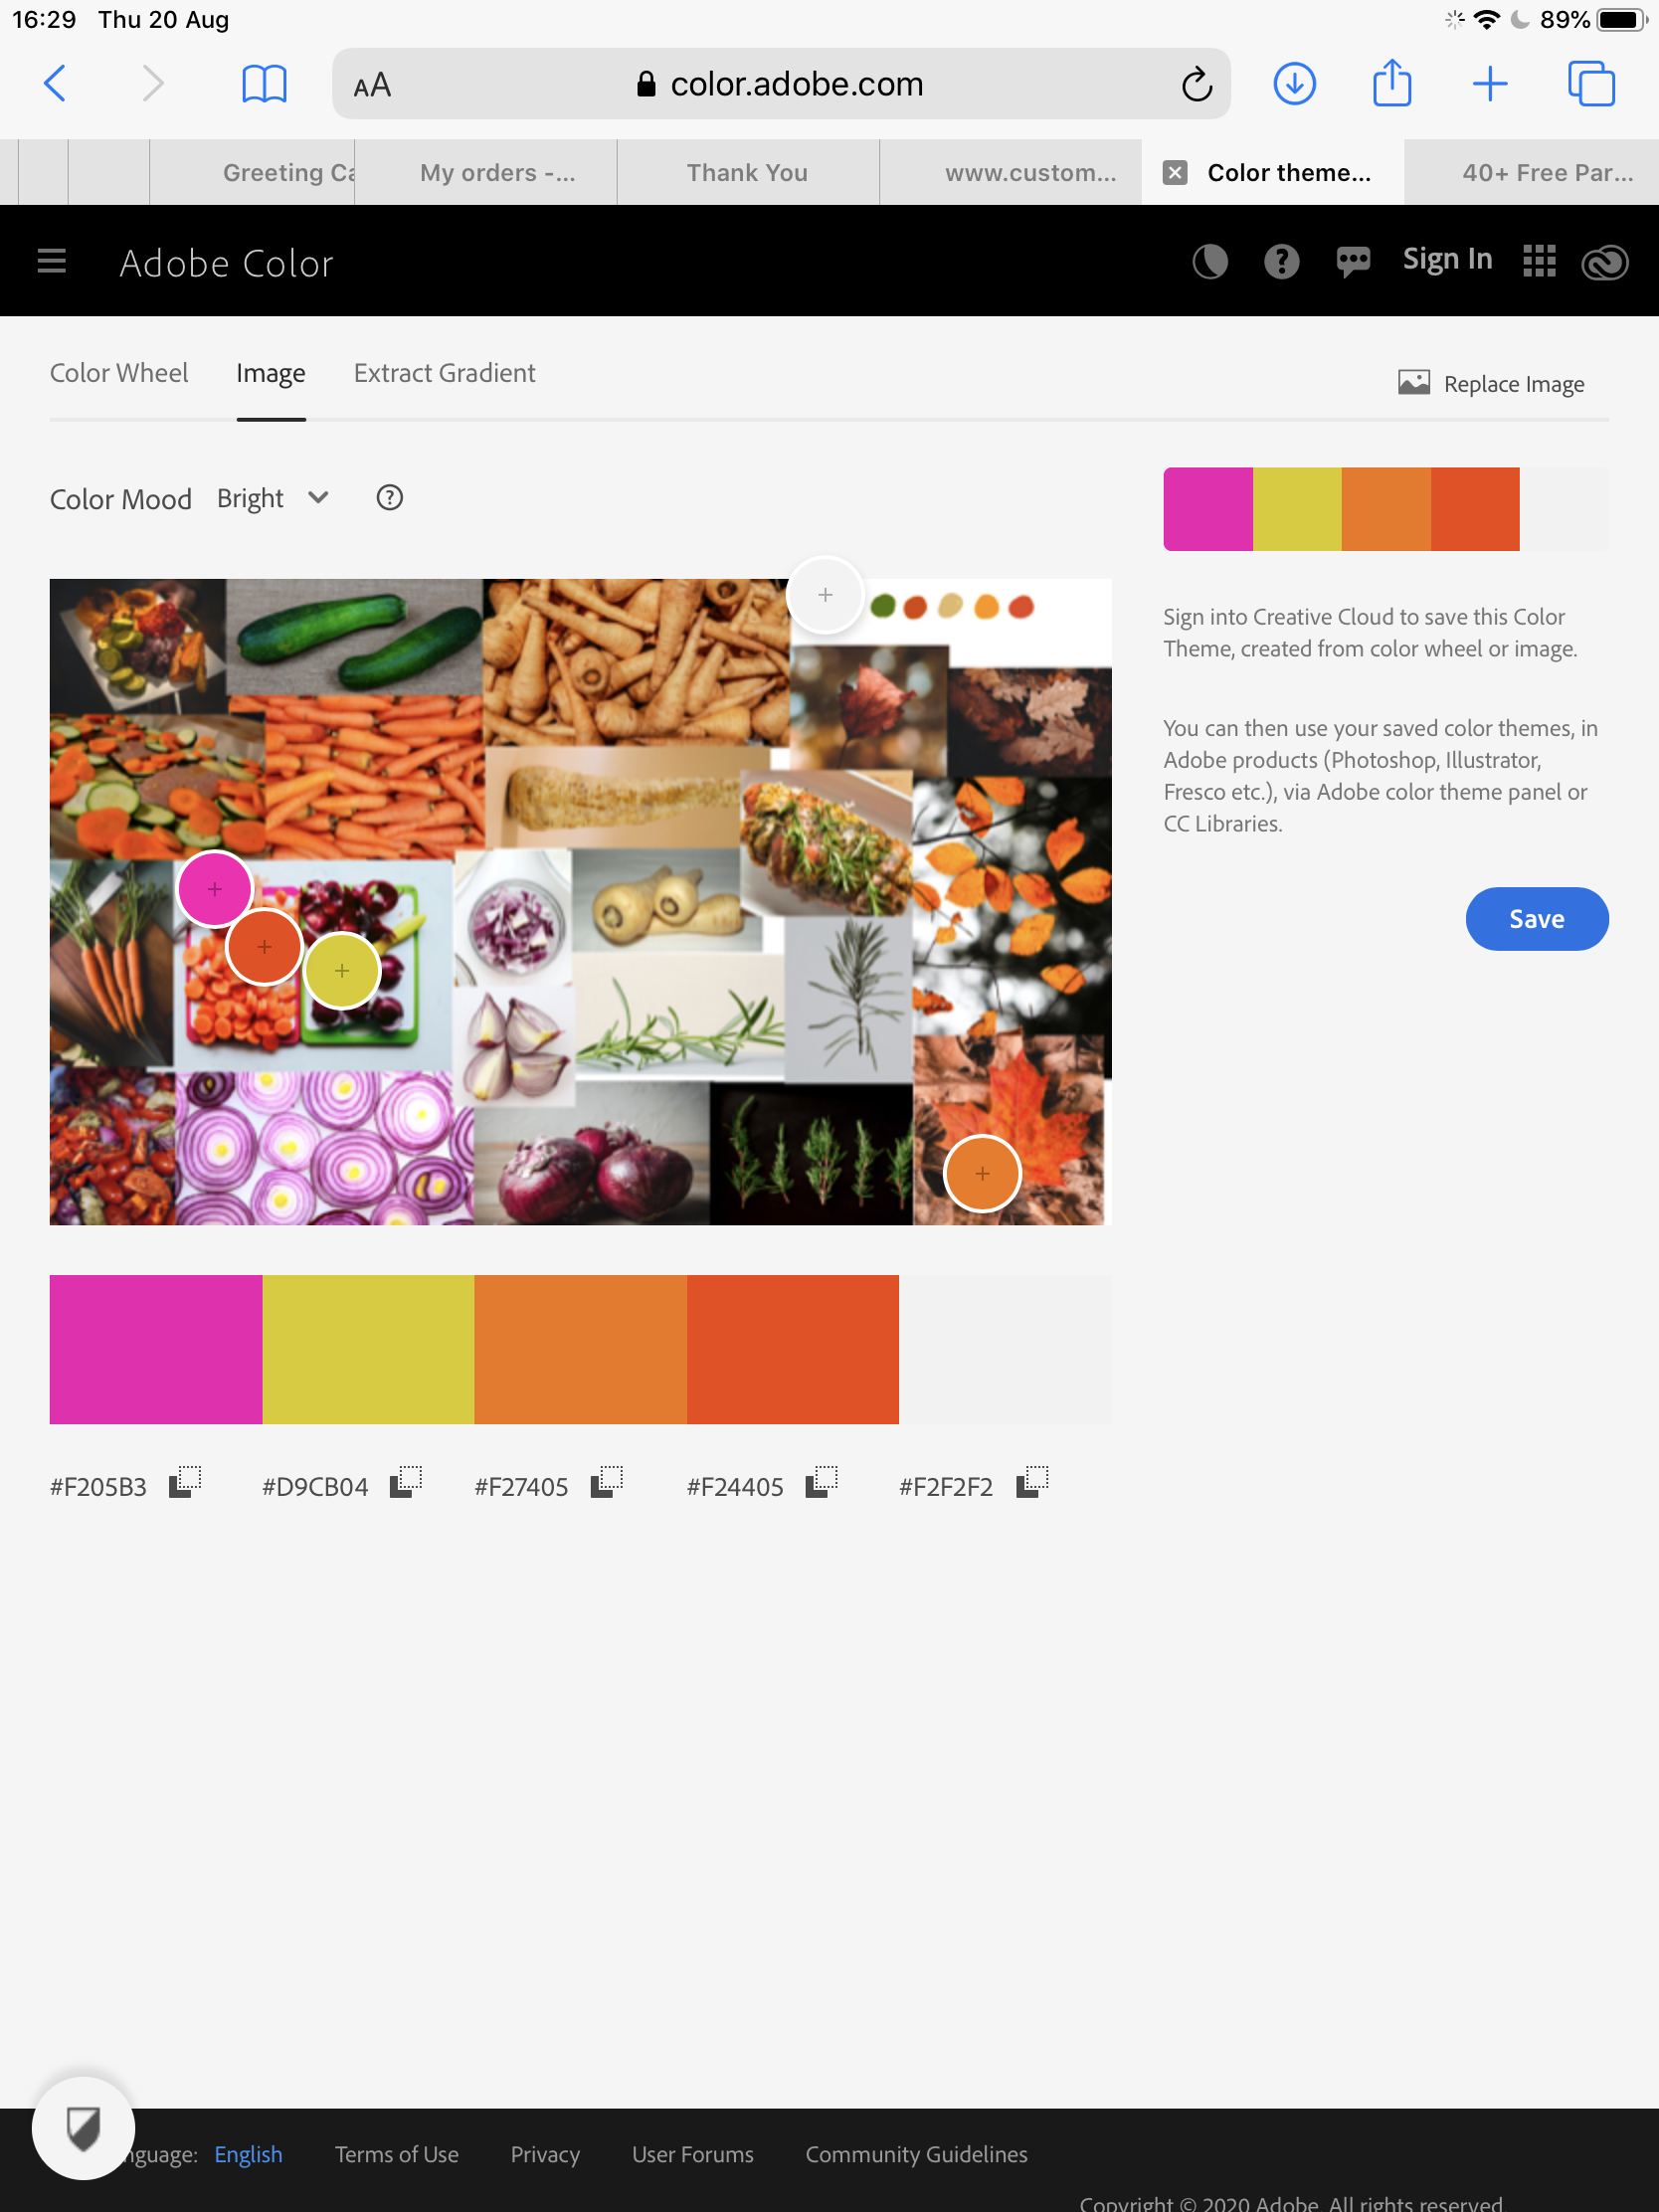Image resolution: width=1659 pixels, height=2212 pixels.
Task: Click the blue Save button
Action: 1536,918
